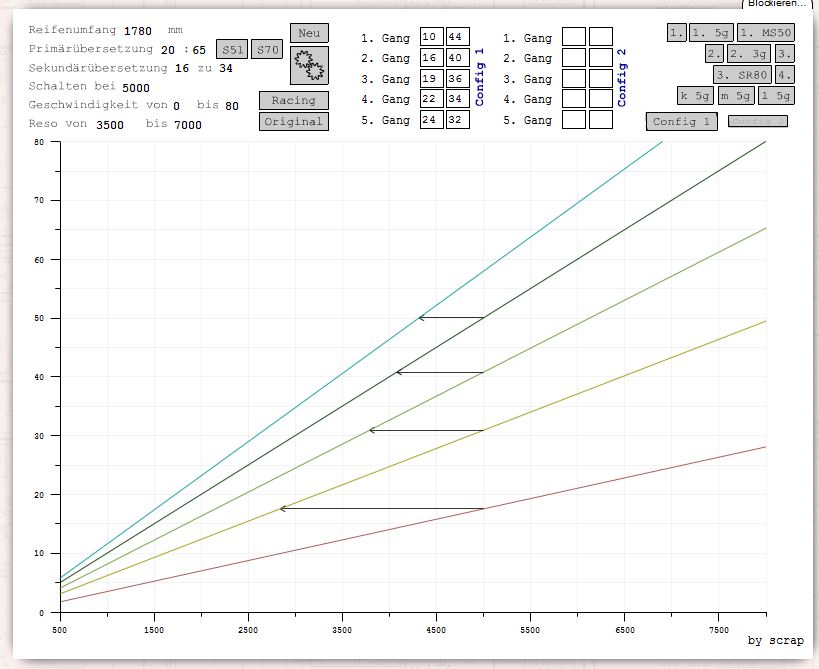
Task: Pick the l 5g gearbox preset
Action: (775, 96)
